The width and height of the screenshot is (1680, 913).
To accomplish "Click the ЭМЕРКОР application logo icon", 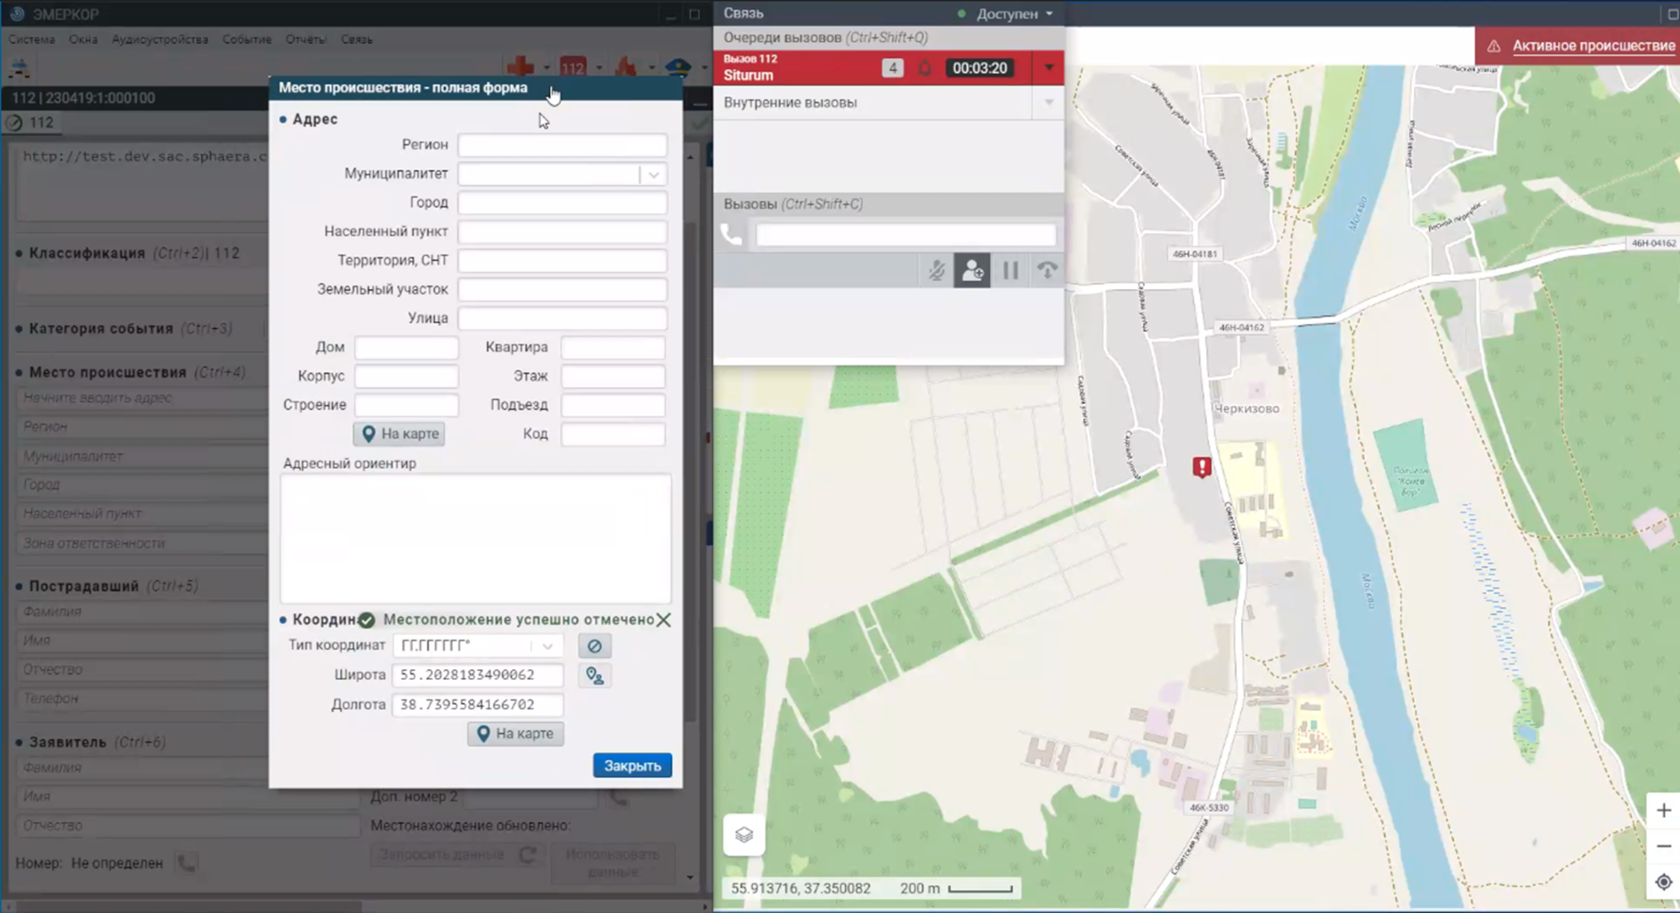I will (17, 14).
